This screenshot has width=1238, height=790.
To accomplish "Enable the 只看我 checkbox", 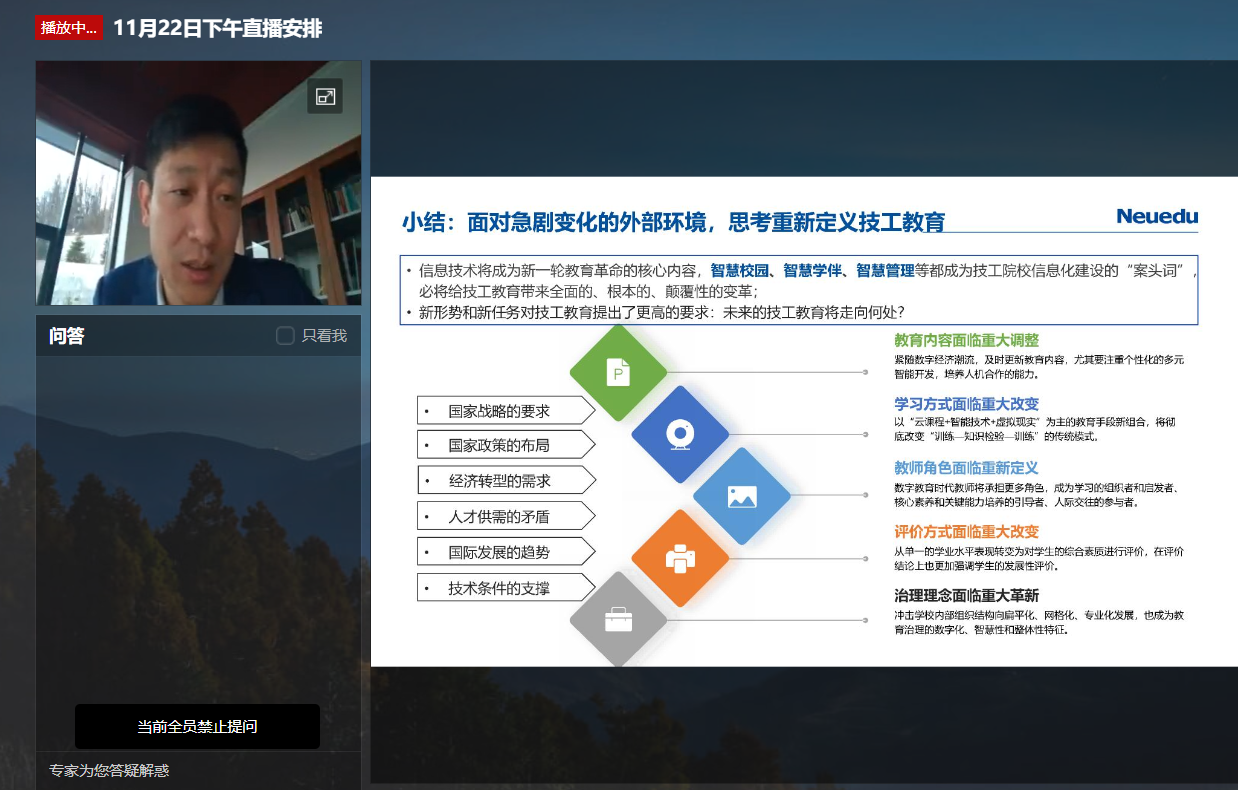I will tap(285, 336).
